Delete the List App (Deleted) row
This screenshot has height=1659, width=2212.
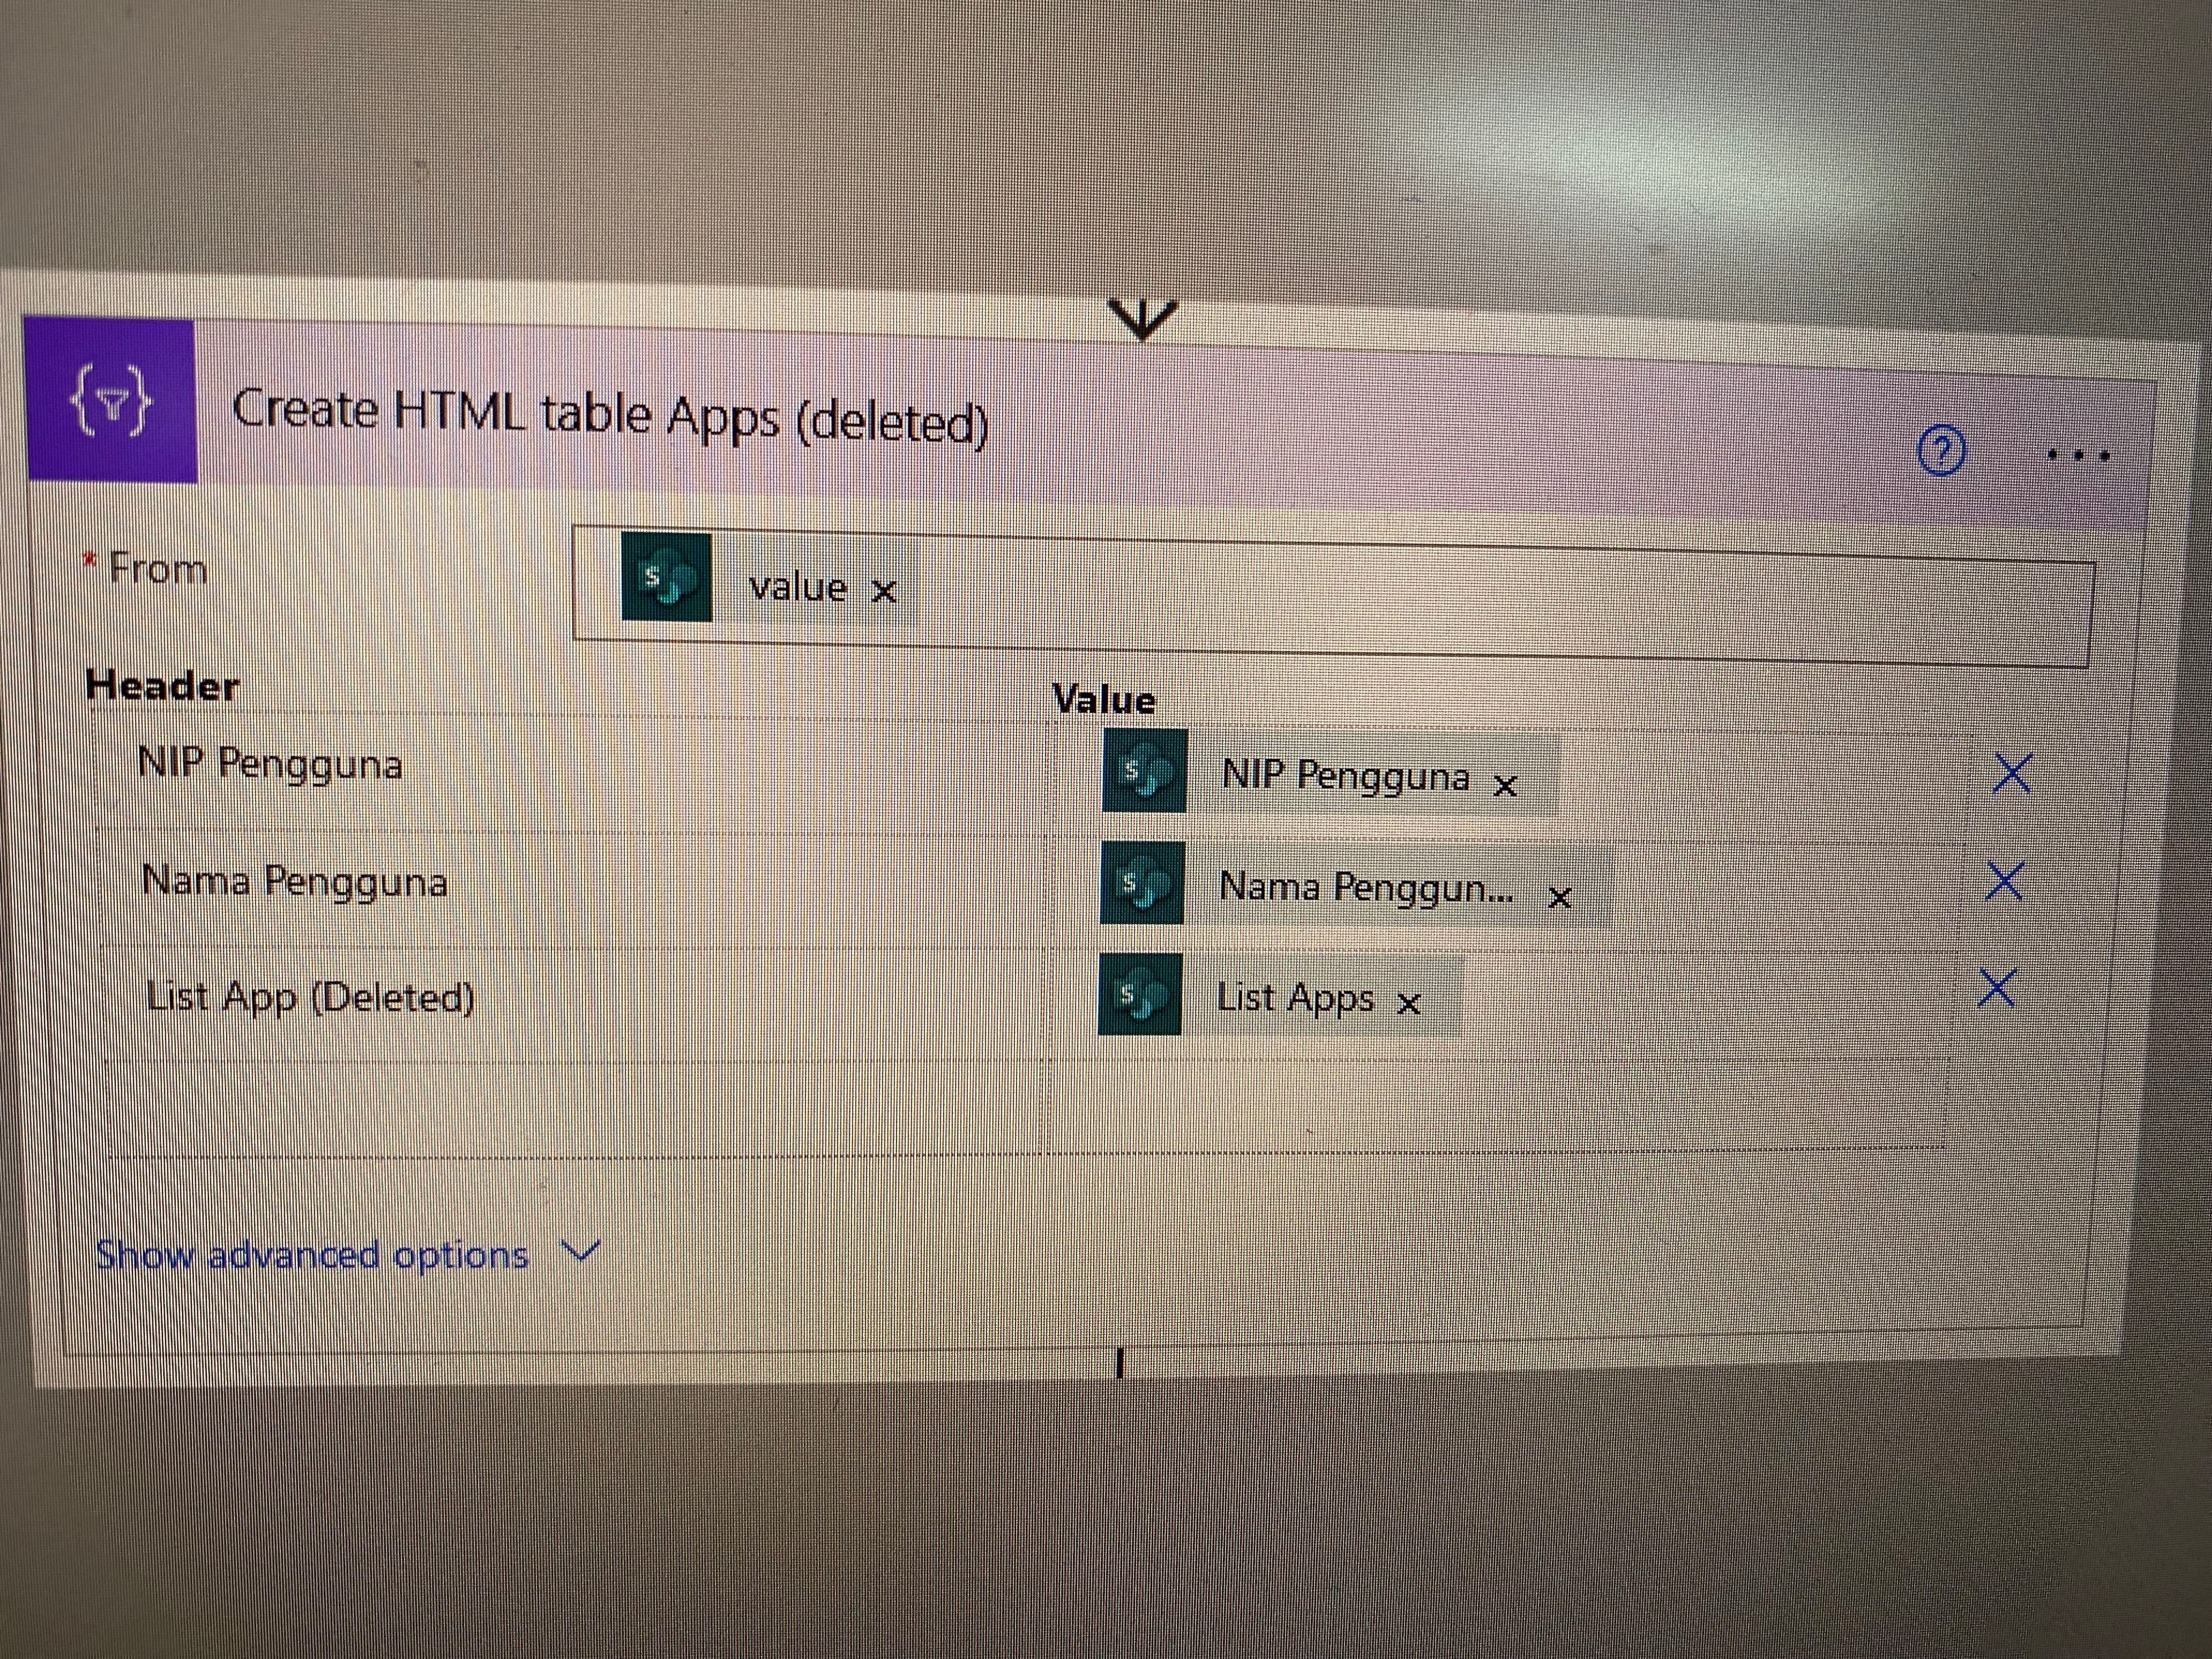[x=1997, y=989]
